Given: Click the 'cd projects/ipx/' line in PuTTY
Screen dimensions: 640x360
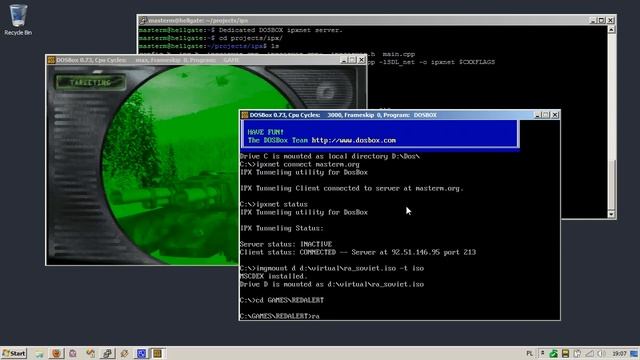Looking at the screenshot, I should 211,38.
